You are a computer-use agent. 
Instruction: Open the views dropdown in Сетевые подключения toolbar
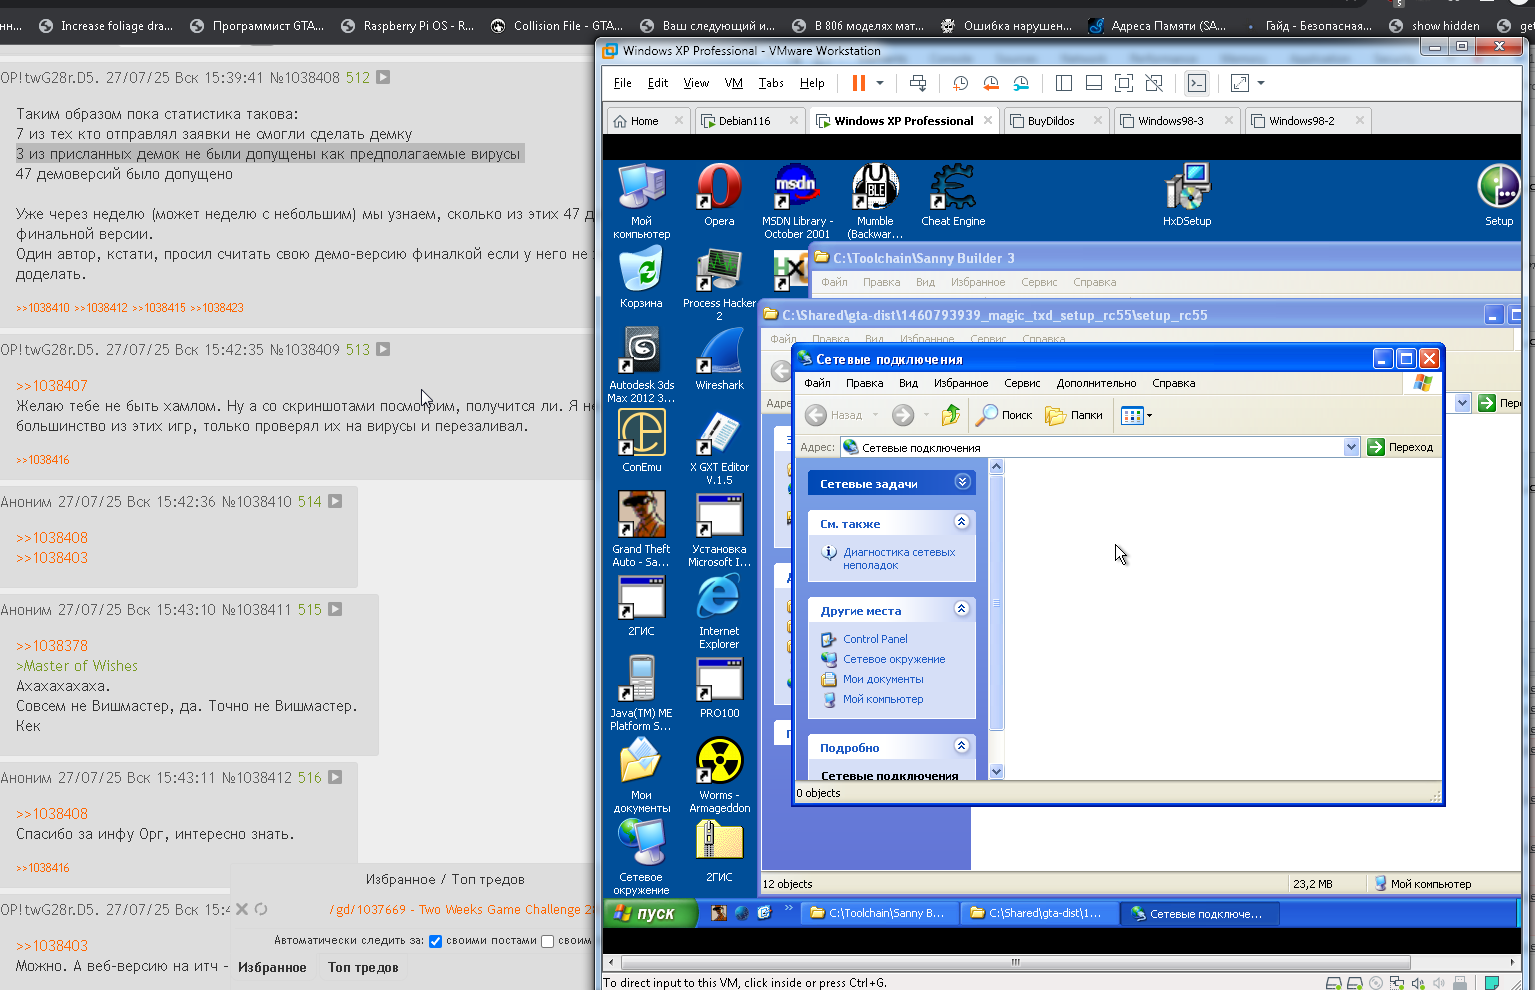point(1149,415)
